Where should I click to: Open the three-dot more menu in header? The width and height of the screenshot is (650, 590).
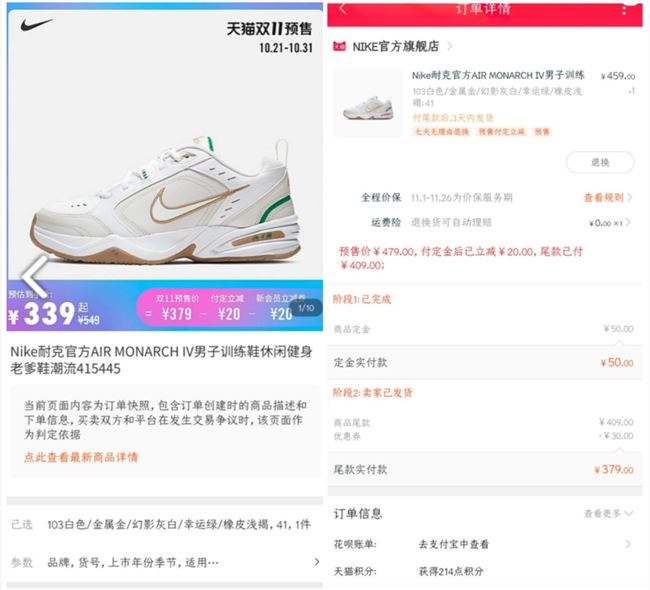pos(624,10)
